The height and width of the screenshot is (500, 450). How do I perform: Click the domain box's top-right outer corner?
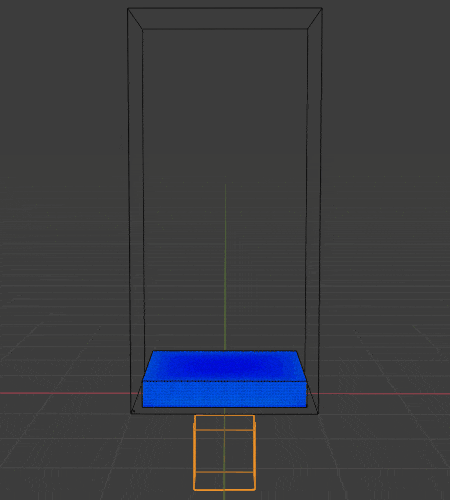pyautogui.click(x=322, y=8)
